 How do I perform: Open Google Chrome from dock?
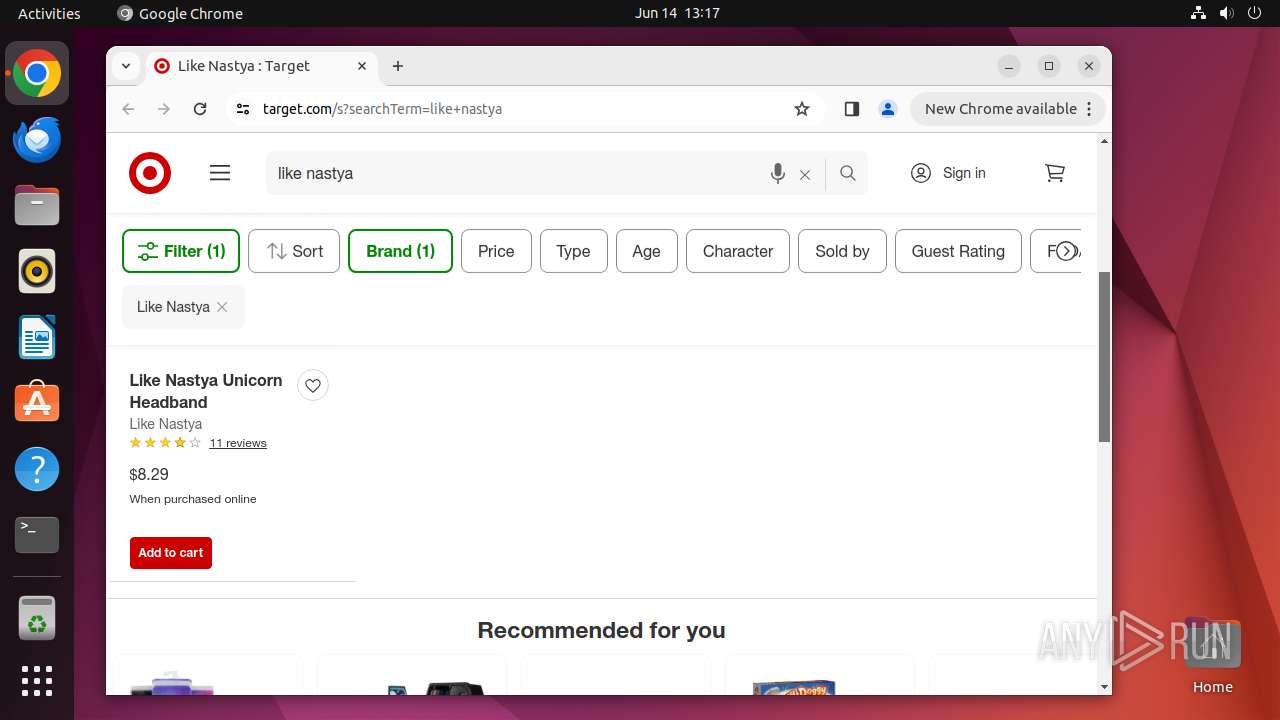click(x=37, y=74)
